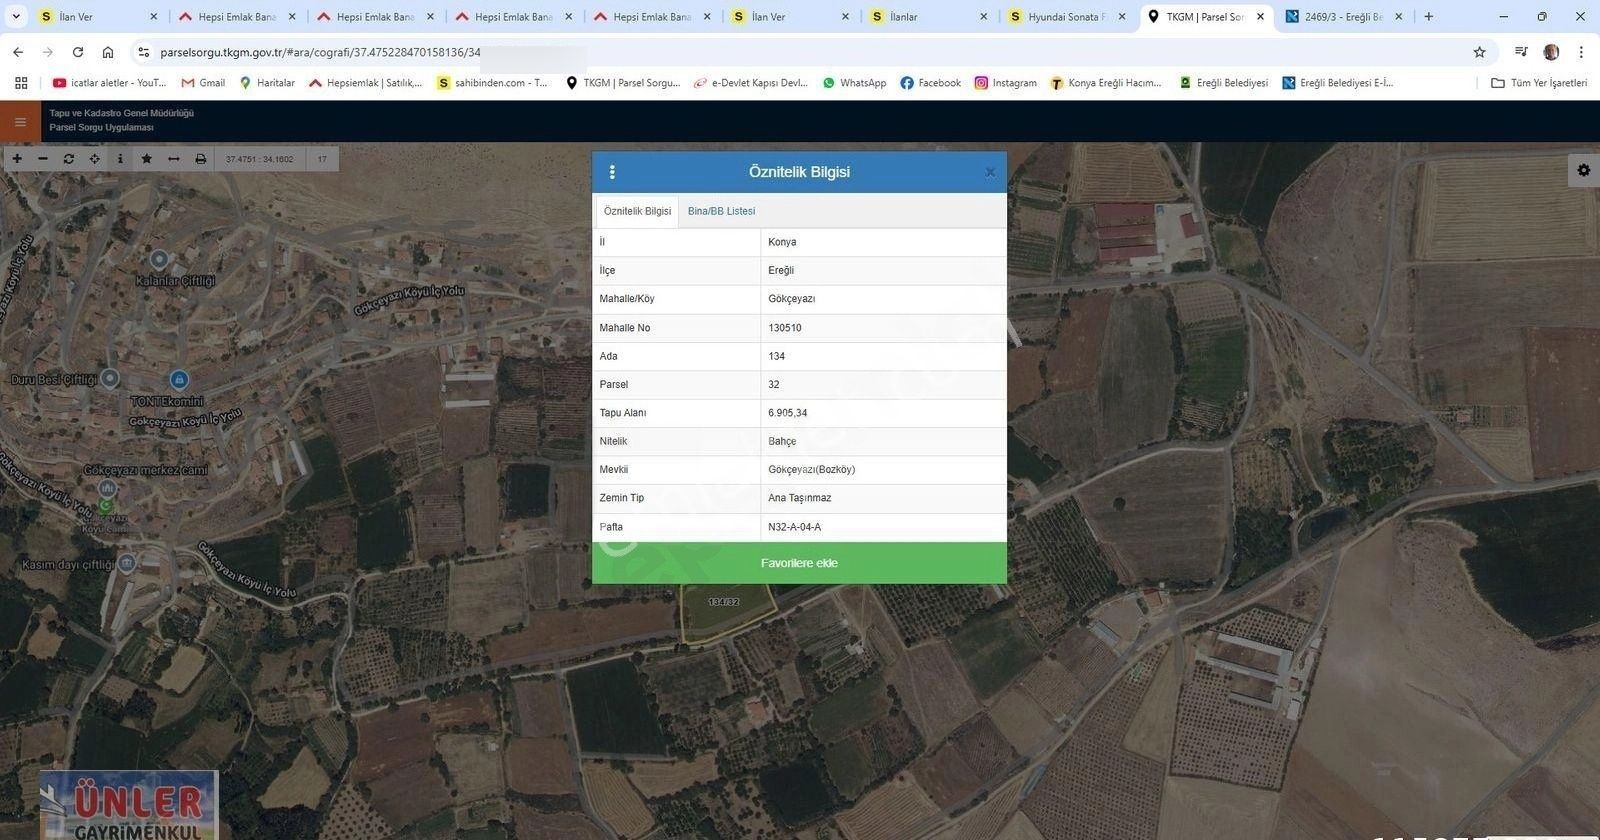
Task: Open map settings gear on right edge
Action: pos(1583,170)
